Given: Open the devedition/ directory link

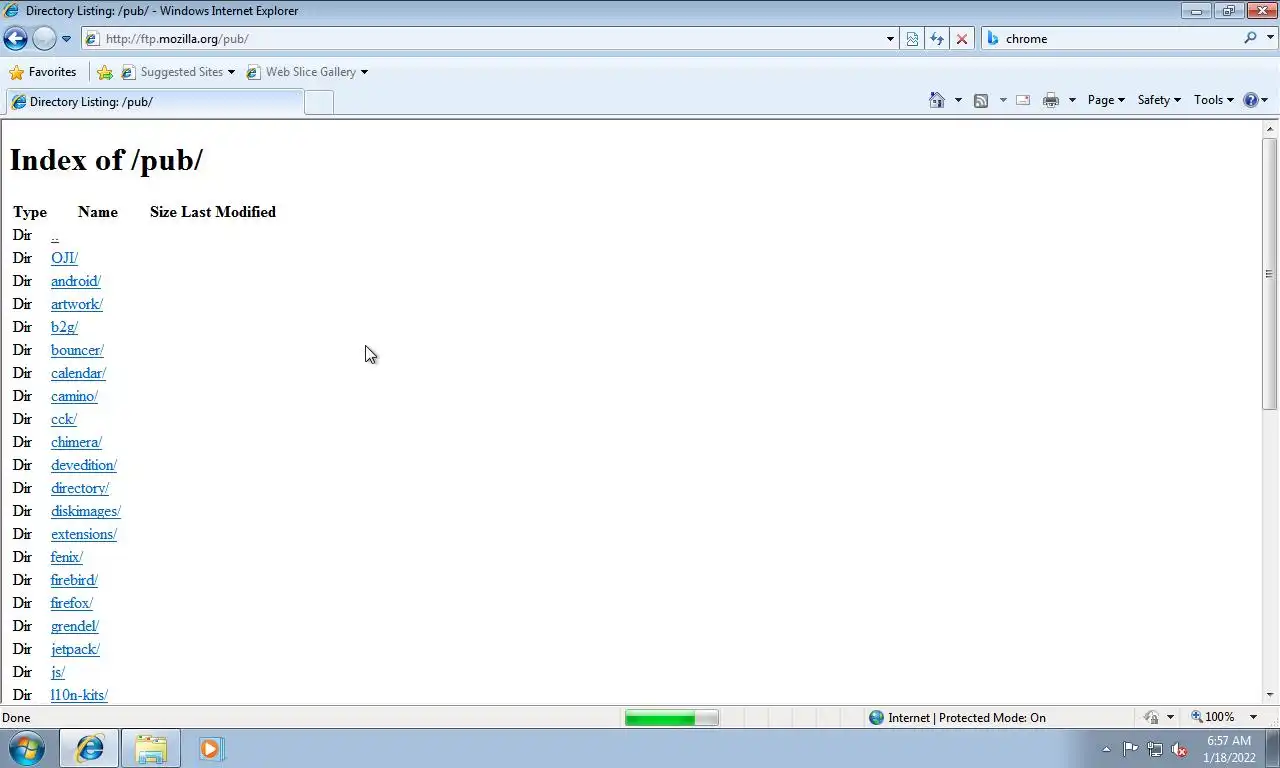Looking at the screenshot, I should tap(84, 465).
